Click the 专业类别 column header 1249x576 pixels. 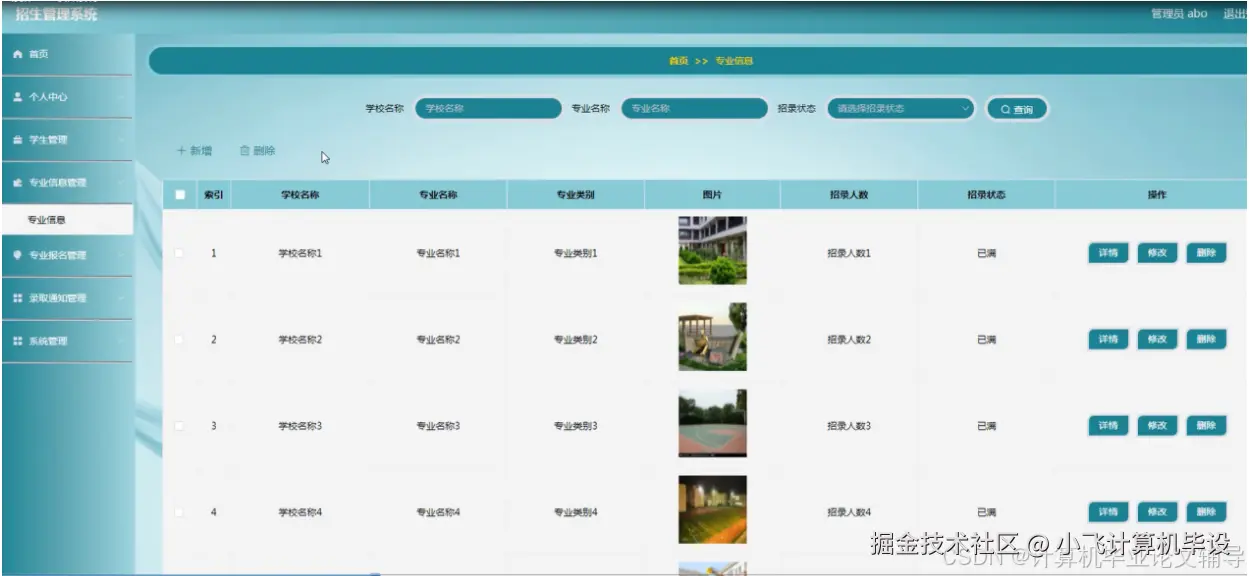pos(575,195)
